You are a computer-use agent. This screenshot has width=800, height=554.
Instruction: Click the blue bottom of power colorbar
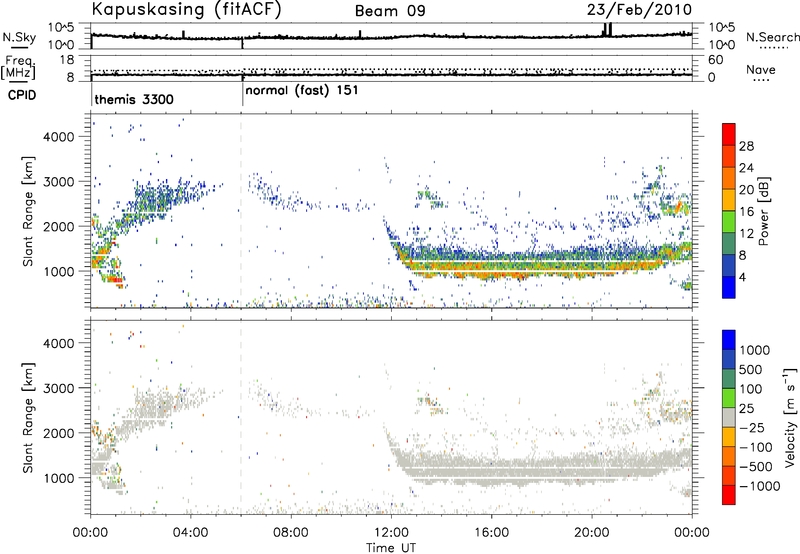click(x=729, y=287)
